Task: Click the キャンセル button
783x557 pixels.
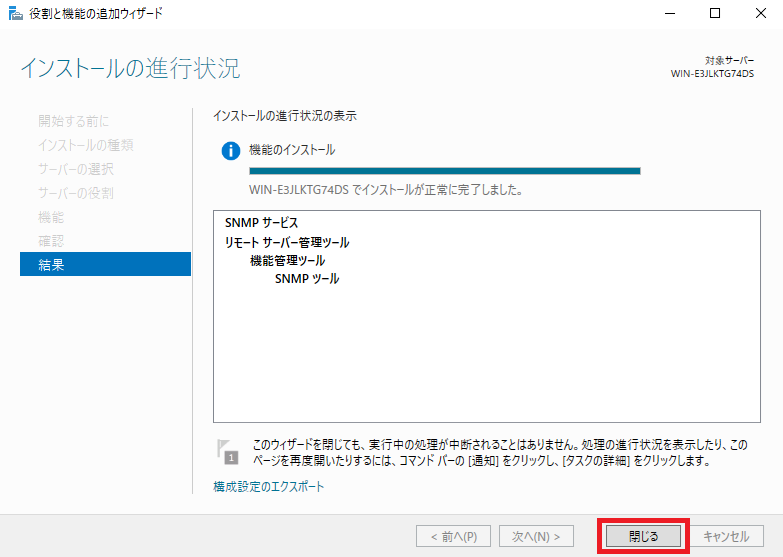Action: (726, 536)
